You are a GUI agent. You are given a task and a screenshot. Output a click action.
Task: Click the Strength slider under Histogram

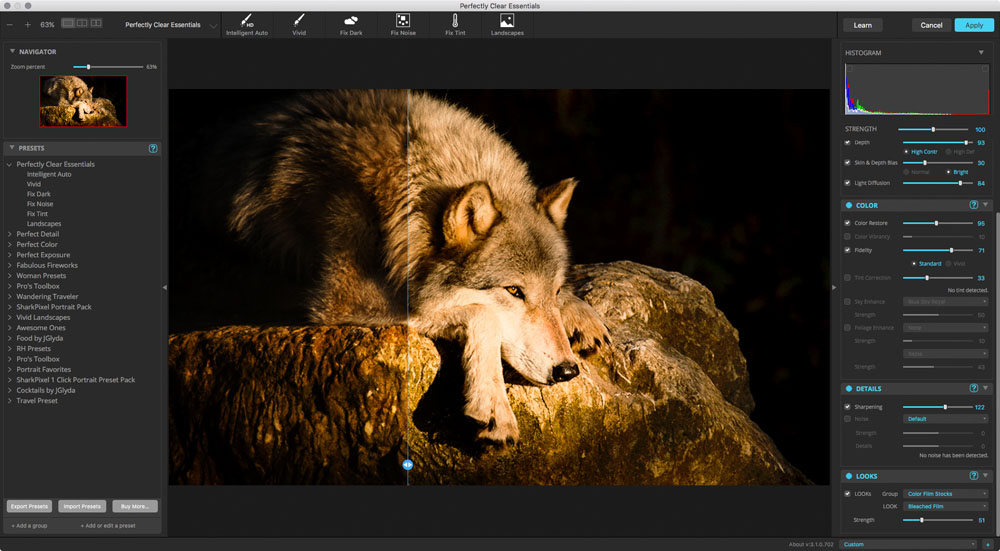(x=933, y=129)
